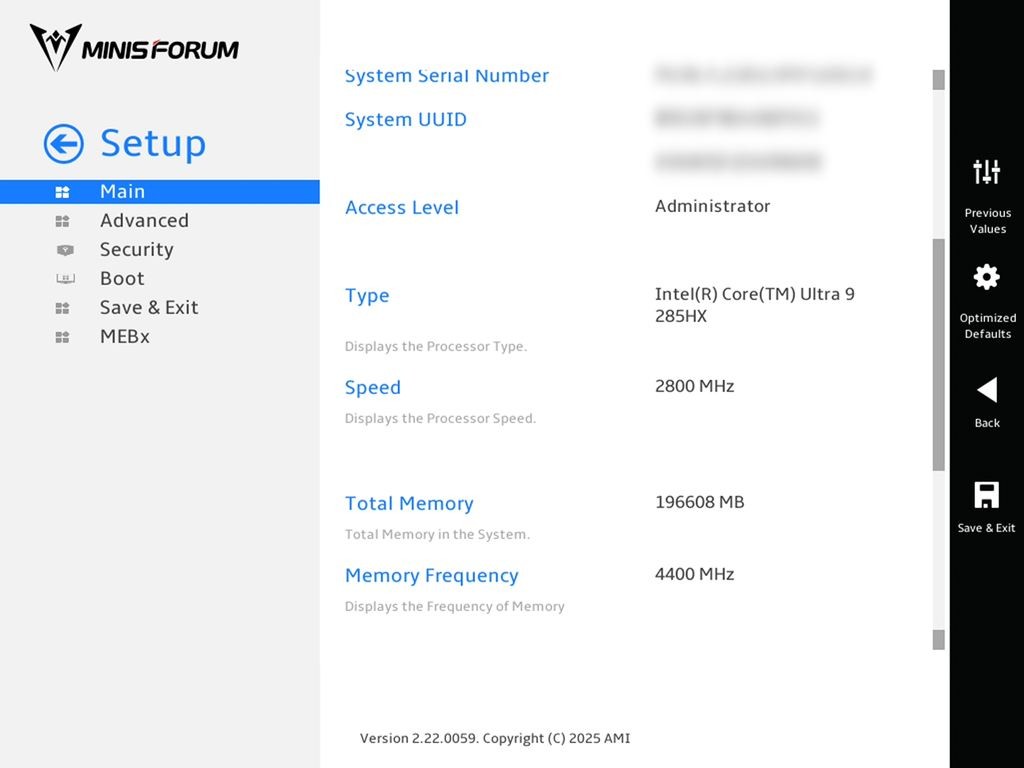Screen dimensions: 1024x768
Task: Select the Main menu item
Action: [x=160, y=191]
